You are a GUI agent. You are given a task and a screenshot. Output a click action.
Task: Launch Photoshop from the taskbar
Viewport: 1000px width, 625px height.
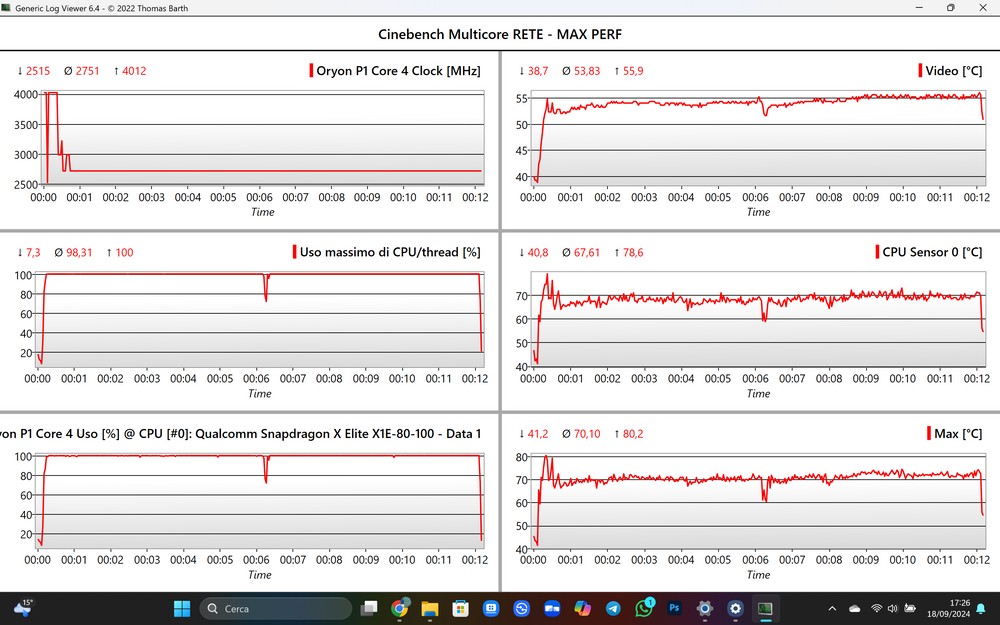tap(674, 608)
